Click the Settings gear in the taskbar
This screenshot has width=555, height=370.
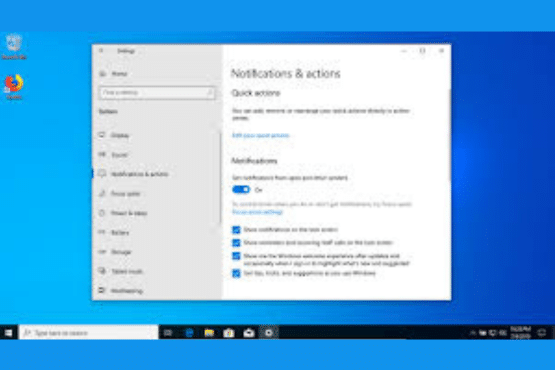pyautogui.click(x=269, y=333)
